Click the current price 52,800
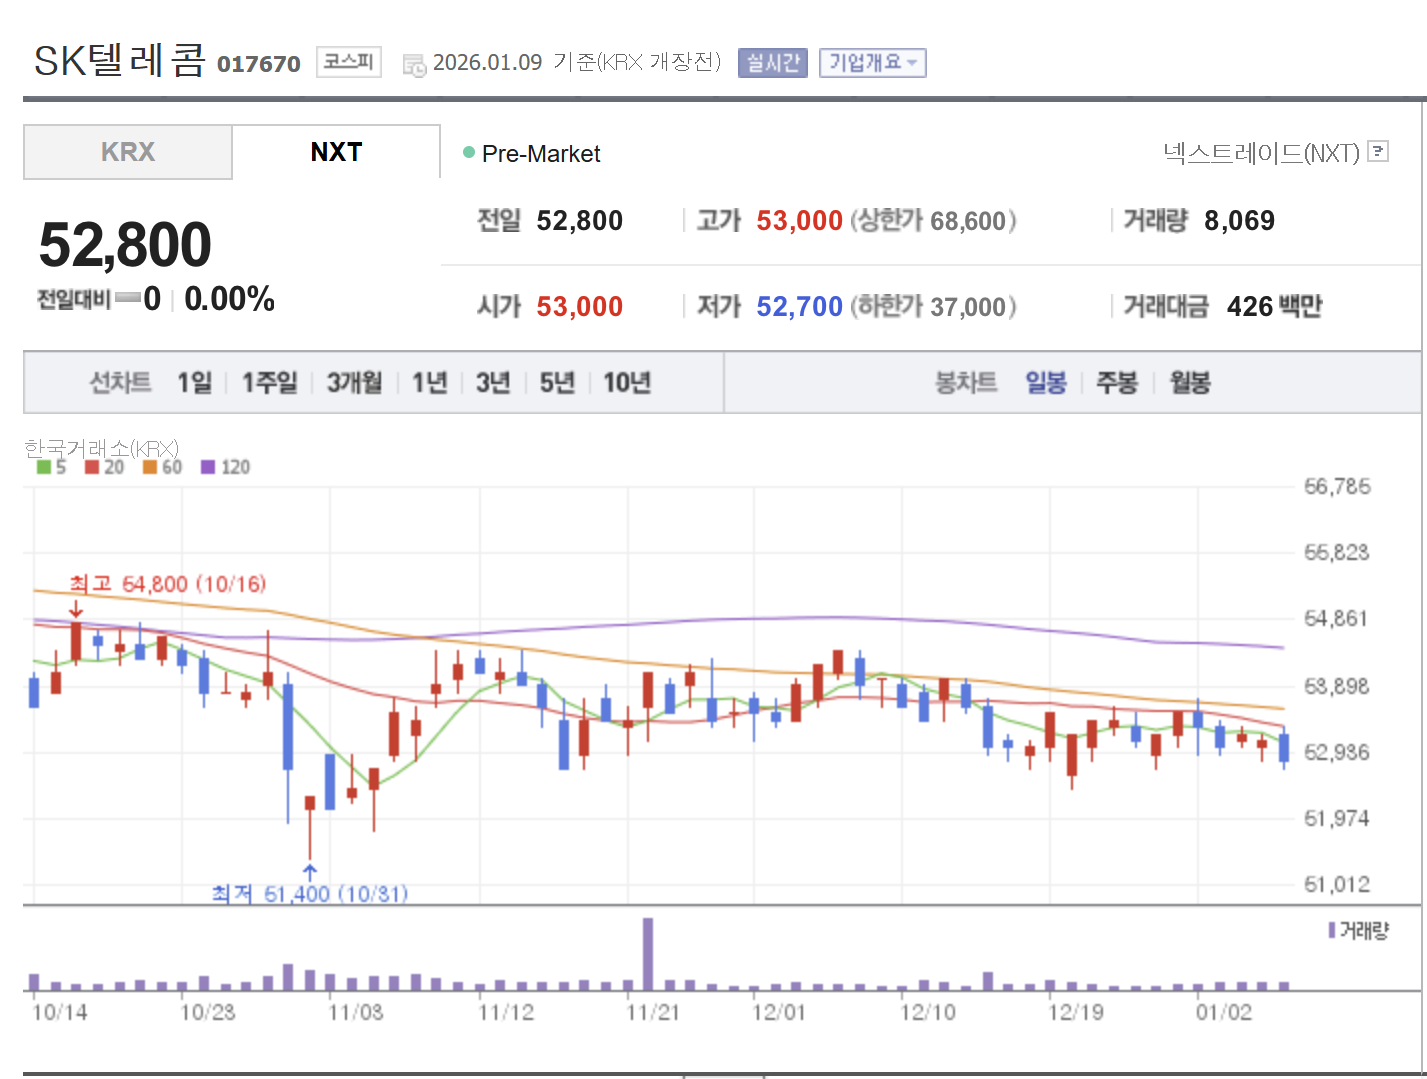The width and height of the screenshot is (1427, 1079). [x=125, y=245]
